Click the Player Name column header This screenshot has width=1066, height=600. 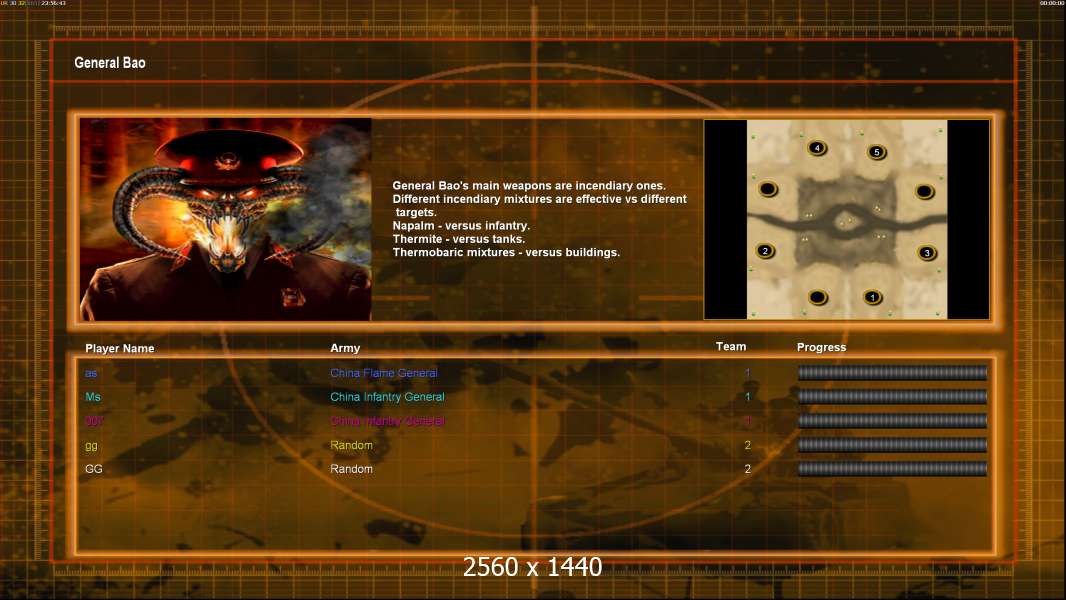[120, 348]
